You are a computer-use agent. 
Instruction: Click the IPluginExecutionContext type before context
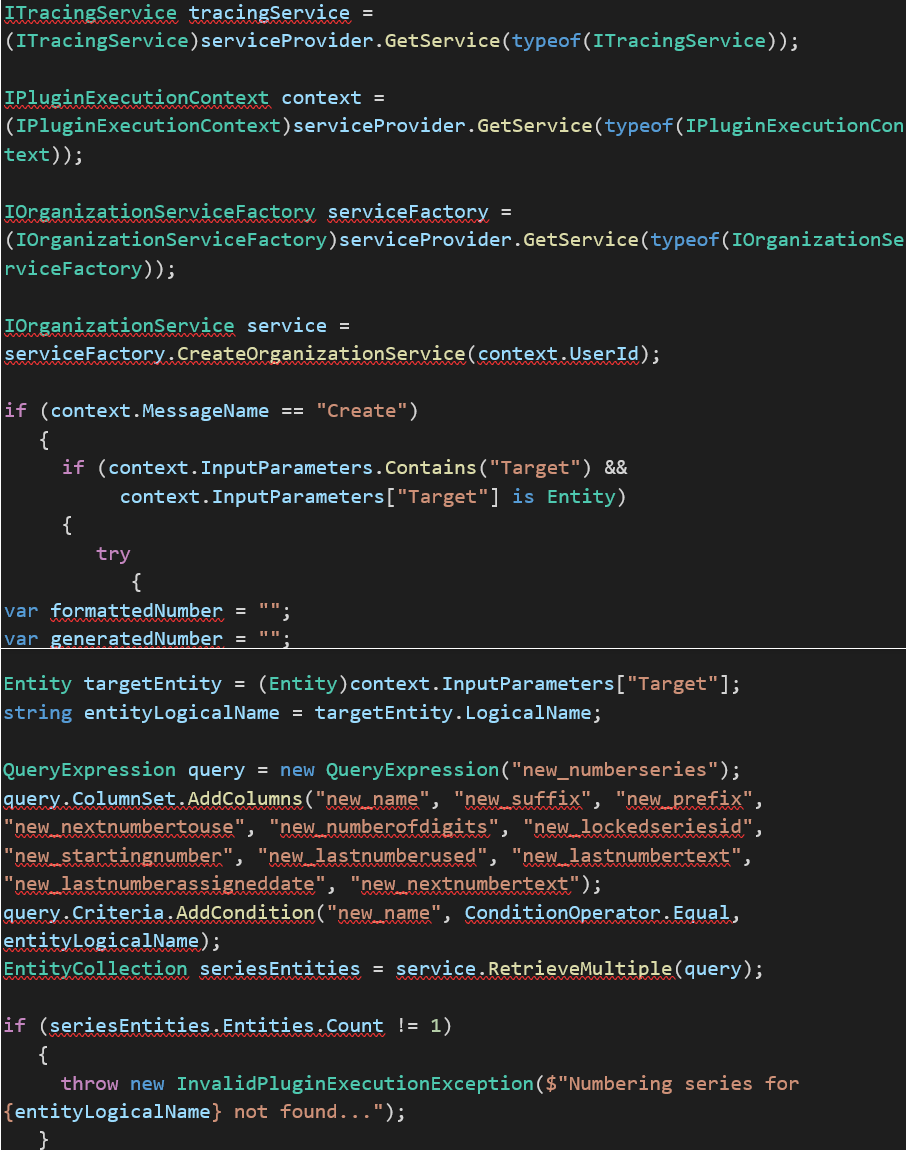pyautogui.click(x=136, y=98)
